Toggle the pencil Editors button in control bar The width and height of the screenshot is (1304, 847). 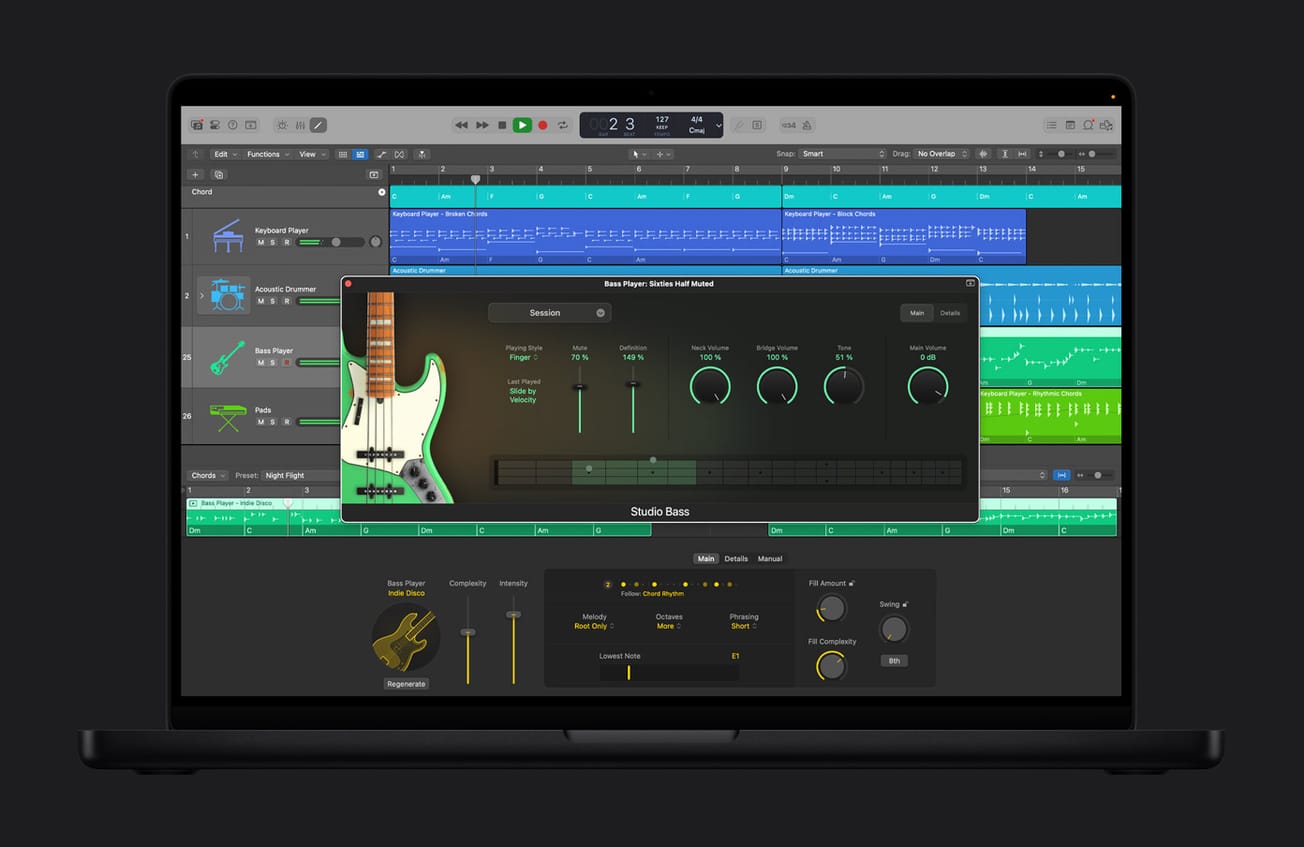coord(318,125)
